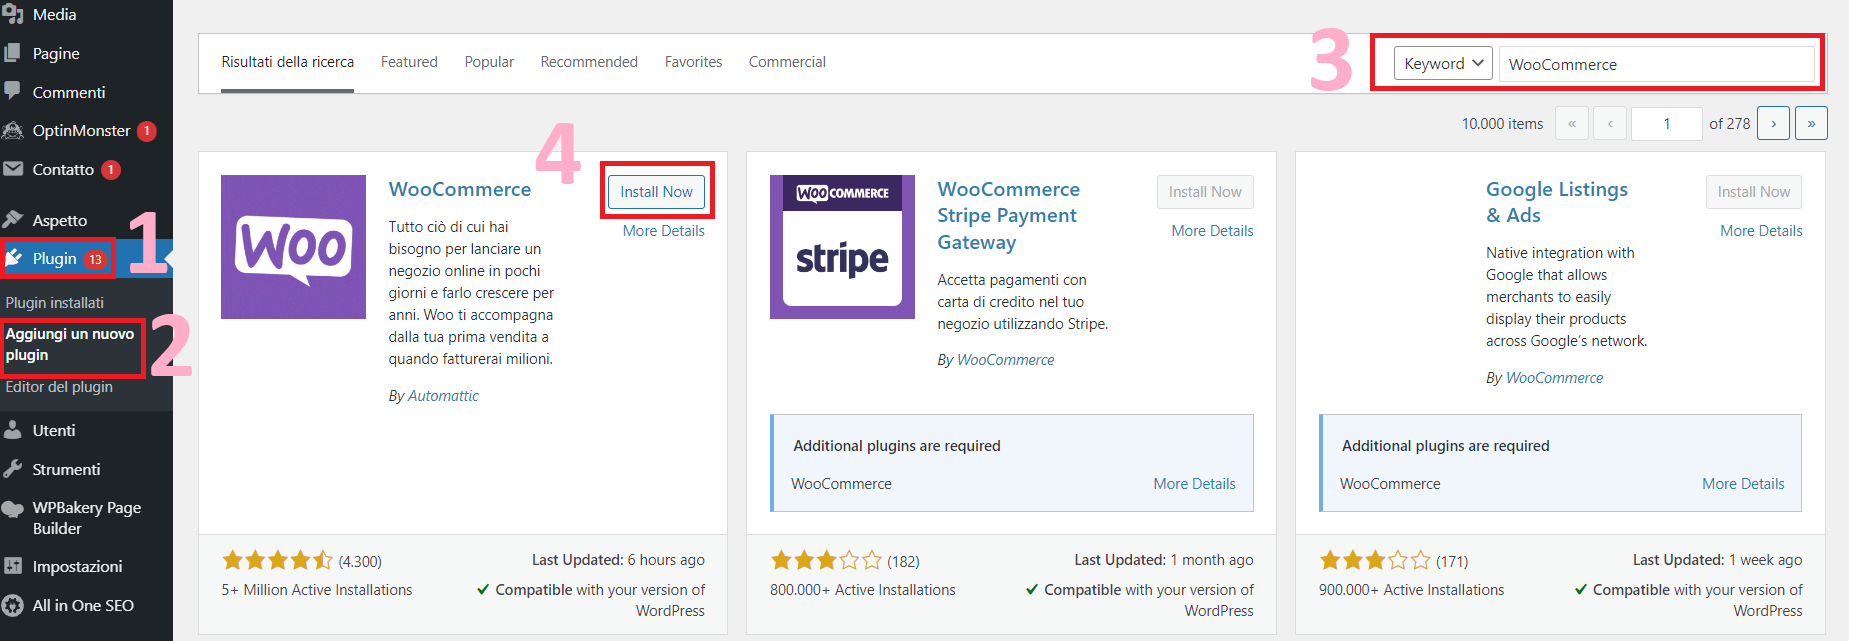
Task: Click the Stripe Payment Gateway logo thumbnail
Action: [x=842, y=247]
